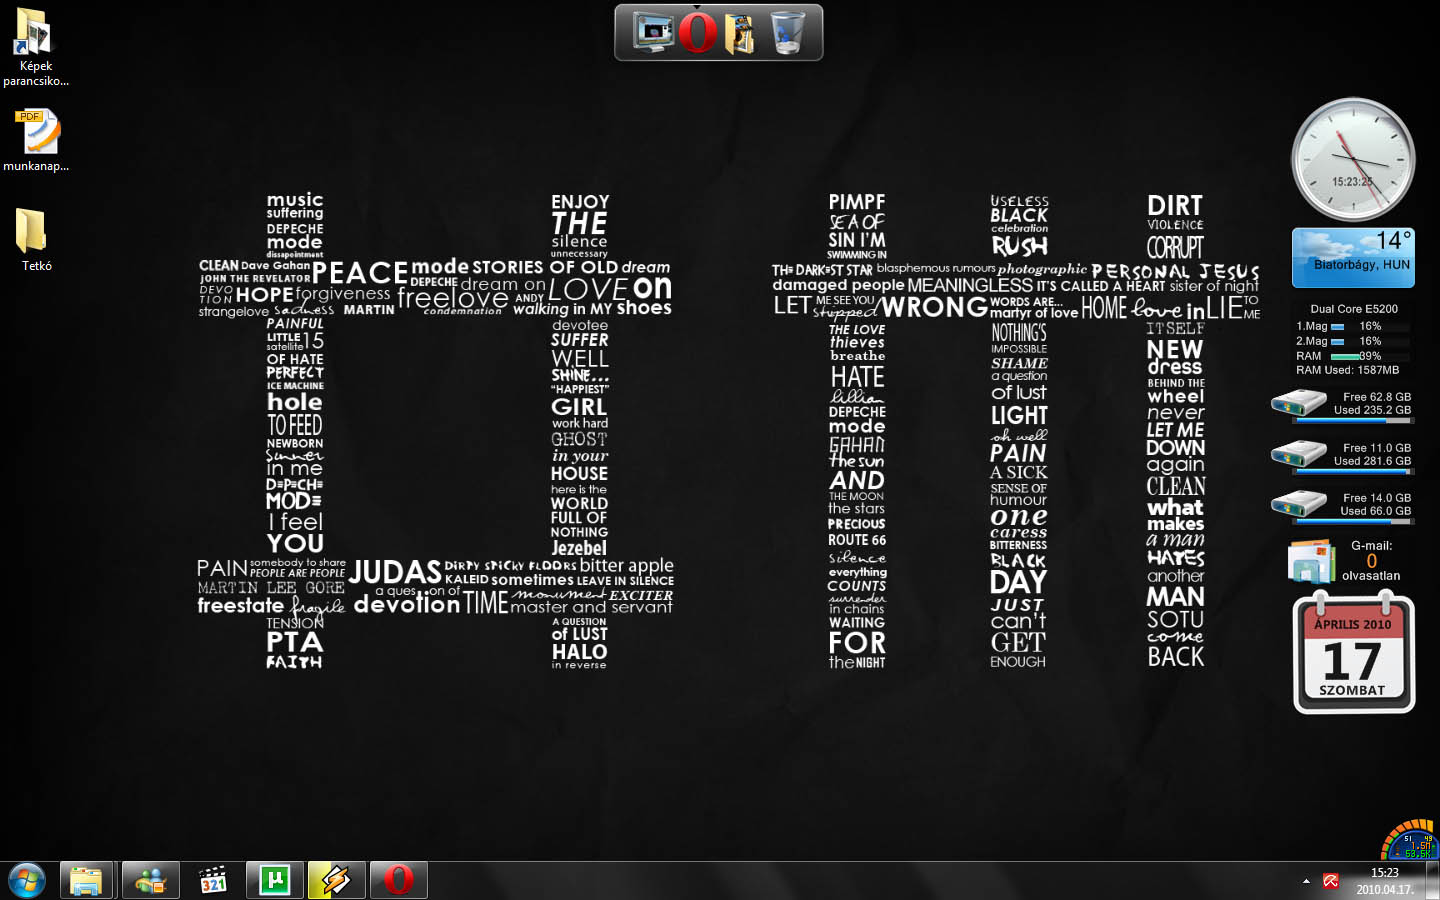Open the Képek parancsiko desktop shortcut

pyautogui.click(x=36, y=47)
